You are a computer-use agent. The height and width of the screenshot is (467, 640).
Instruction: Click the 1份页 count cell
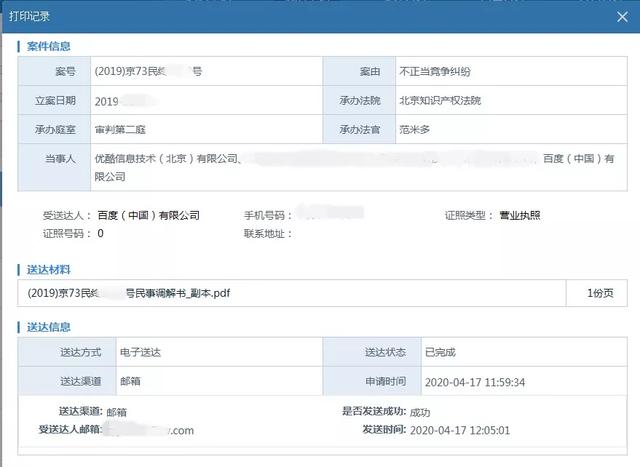(597, 293)
